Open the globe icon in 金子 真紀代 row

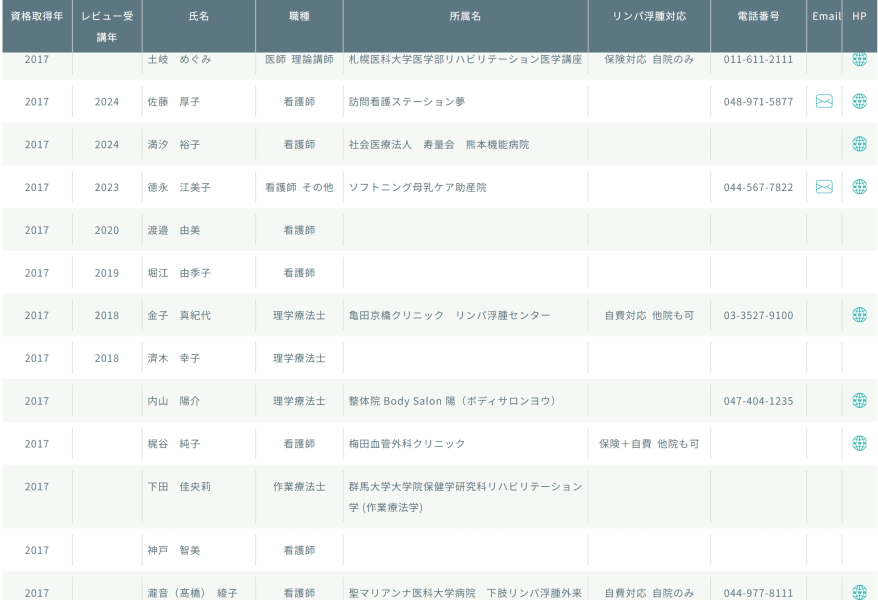coord(859,315)
